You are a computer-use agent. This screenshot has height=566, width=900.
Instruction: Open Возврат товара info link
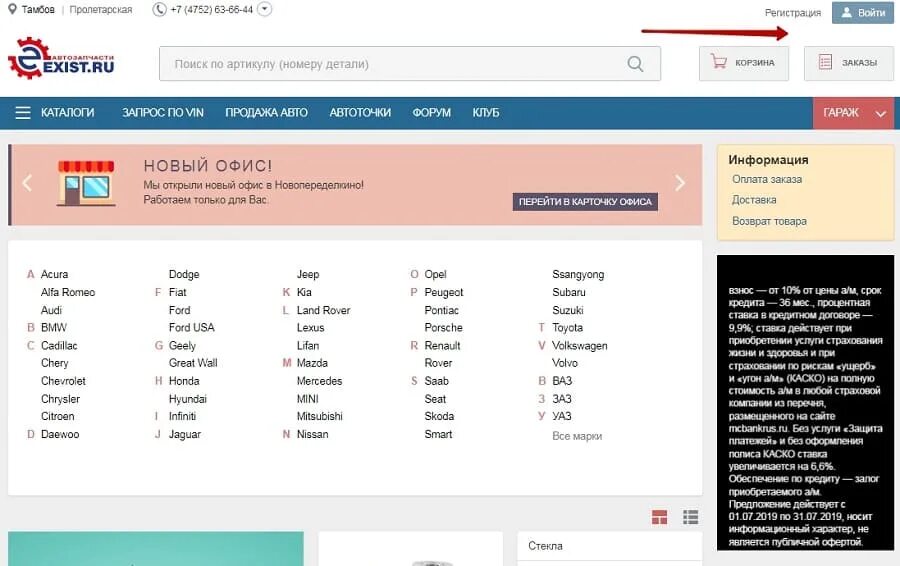click(x=769, y=221)
